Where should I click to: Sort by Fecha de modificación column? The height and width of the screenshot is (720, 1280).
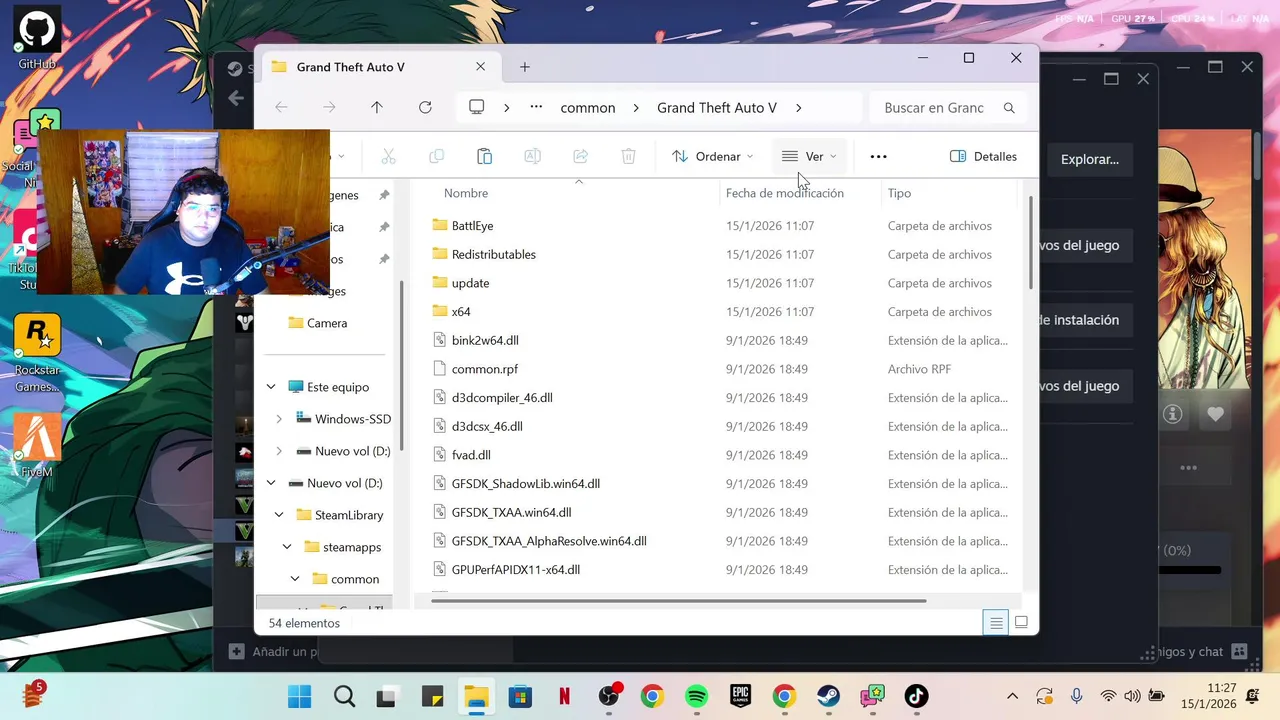(x=785, y=193)
